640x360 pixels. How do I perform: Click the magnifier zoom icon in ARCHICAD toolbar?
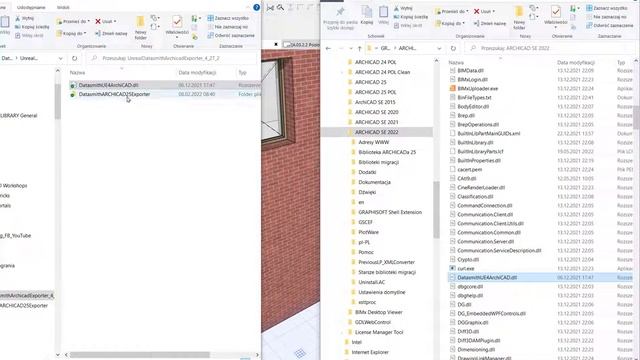pyautogui.click(x=280, y=7)
